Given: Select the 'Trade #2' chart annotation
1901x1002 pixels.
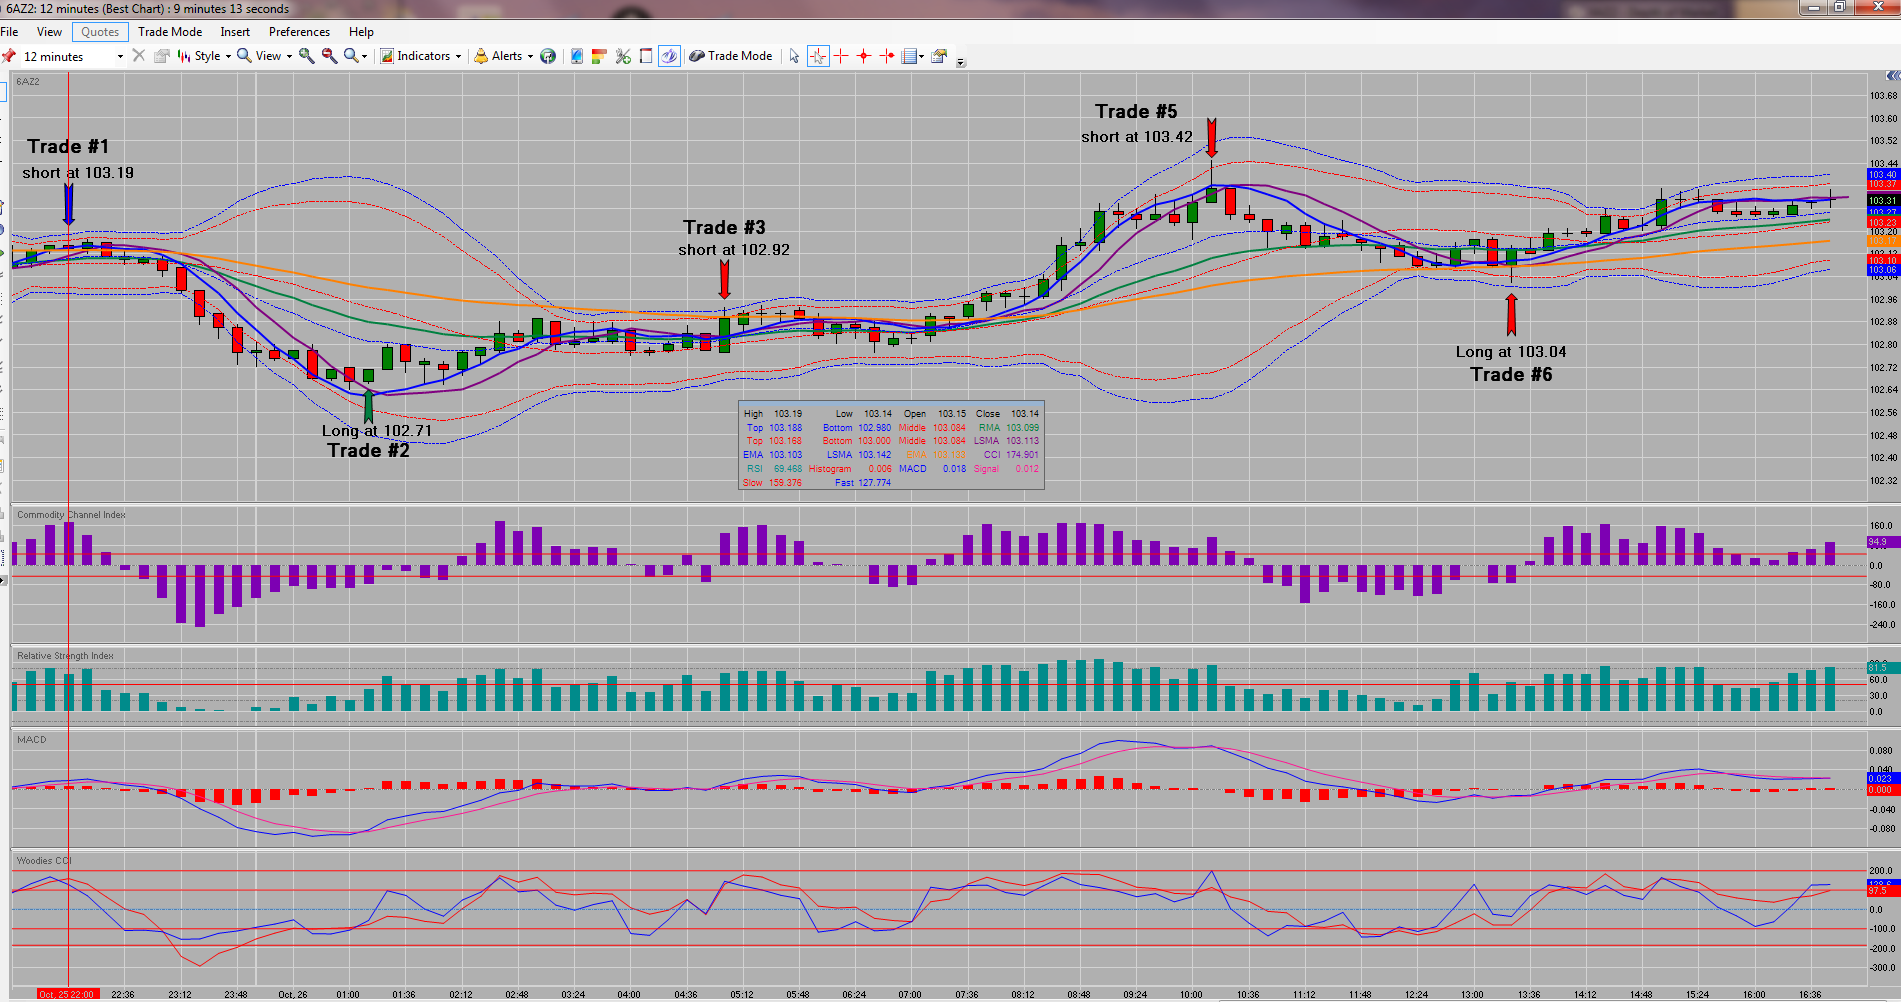Looking at the screenshot, I should click(x=368, y=451).
